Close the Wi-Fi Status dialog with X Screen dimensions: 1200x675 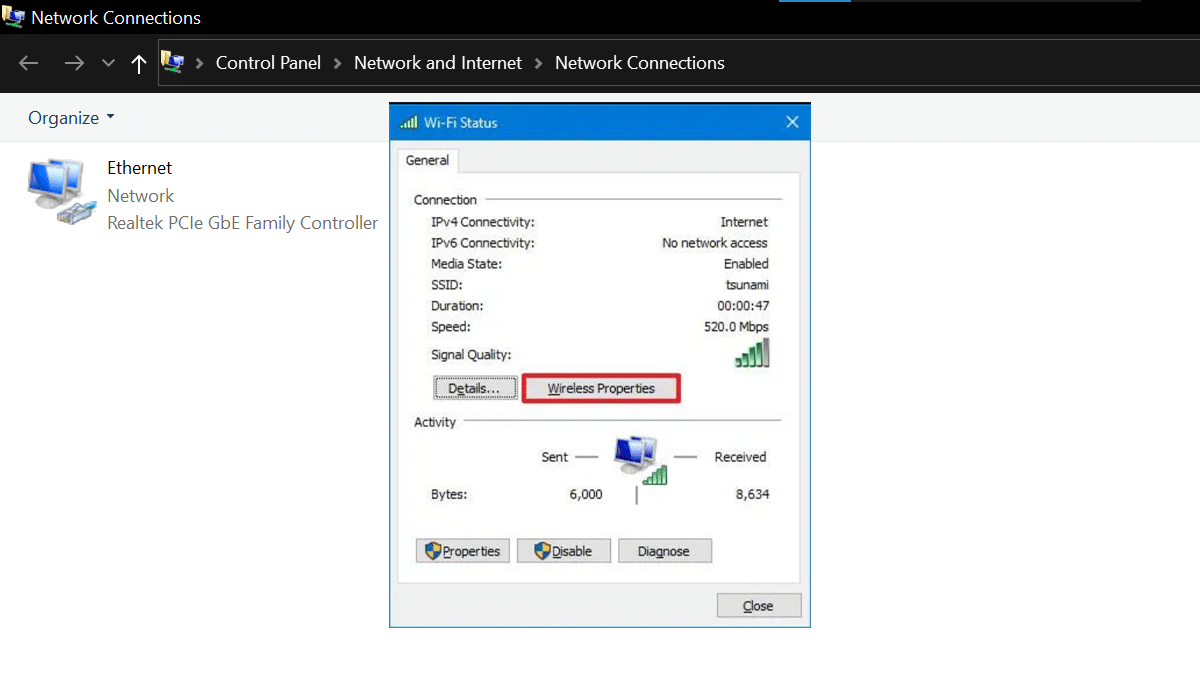792,122
